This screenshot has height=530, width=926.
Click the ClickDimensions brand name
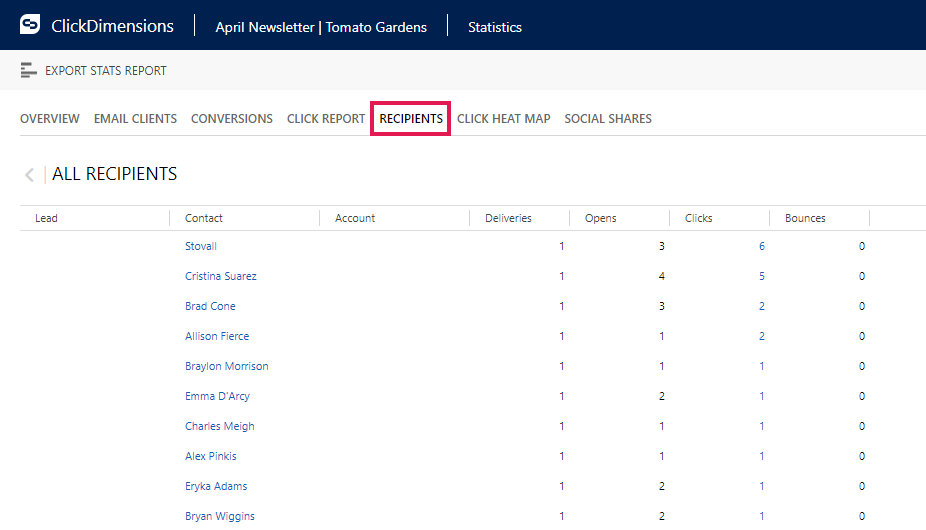coord(112,26)
